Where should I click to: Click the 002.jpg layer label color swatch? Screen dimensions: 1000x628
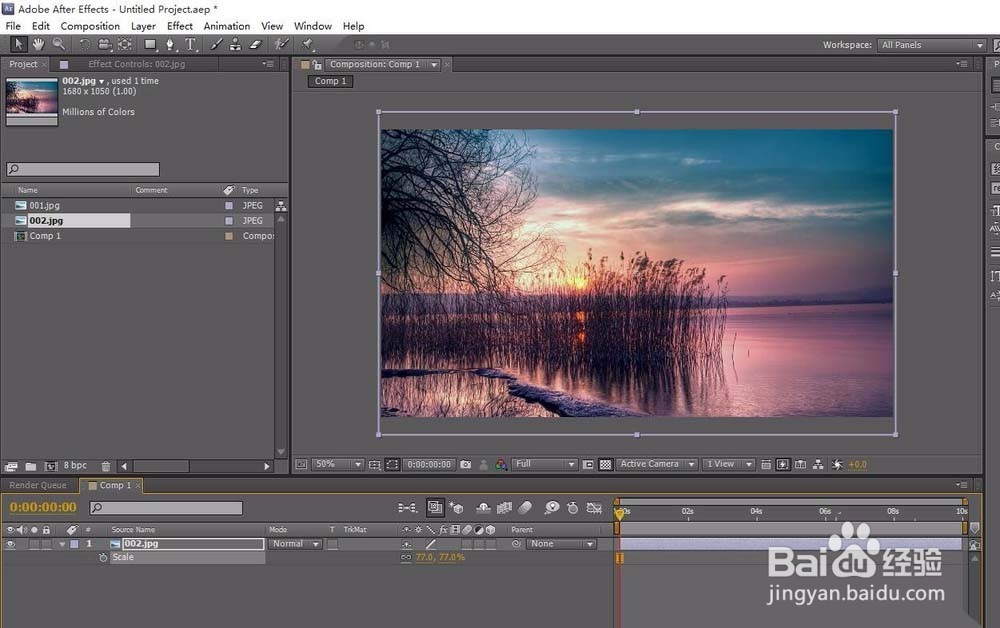pyautogui.click(x=74, y=544)
